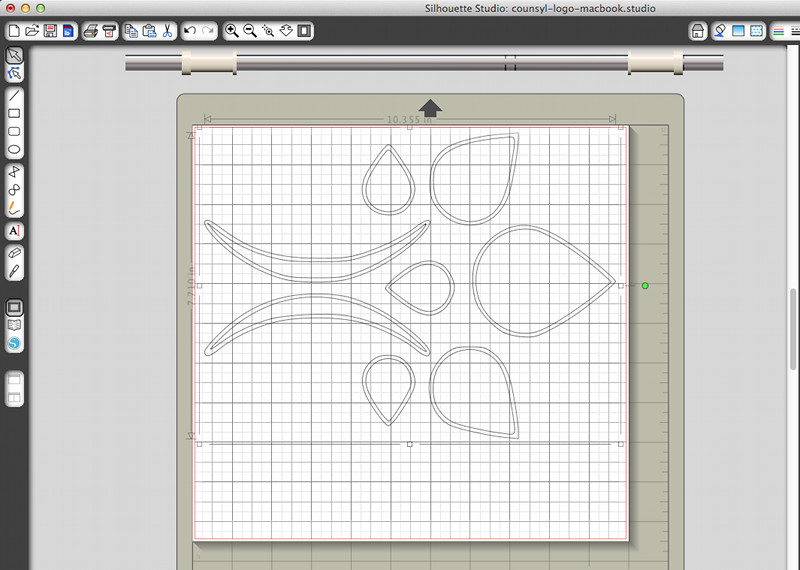Viewport: 800px width, 570px height.
Task: Click the 10.355 in width label
Action: click(410, 119)
